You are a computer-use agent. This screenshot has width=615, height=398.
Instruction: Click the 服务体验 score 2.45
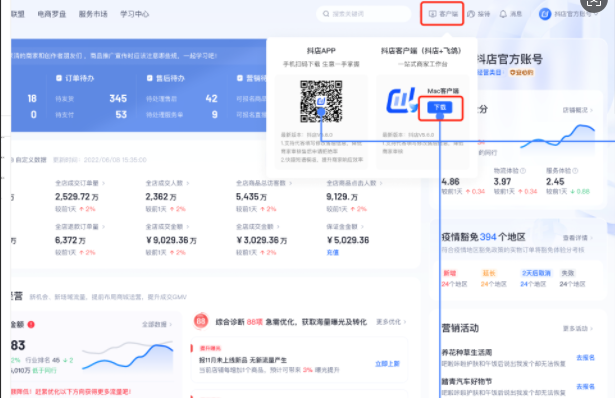pyautogui.click(x=555, y=182)
